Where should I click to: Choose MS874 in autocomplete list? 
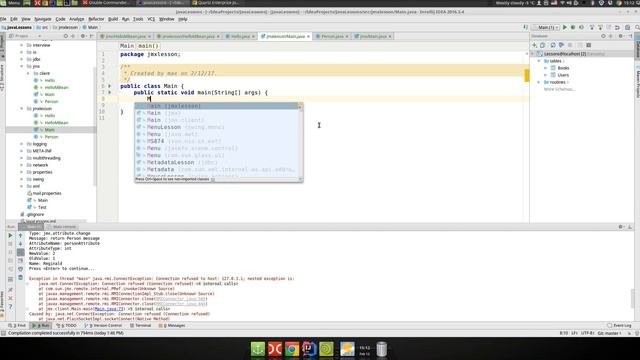(x=219, y=141)
